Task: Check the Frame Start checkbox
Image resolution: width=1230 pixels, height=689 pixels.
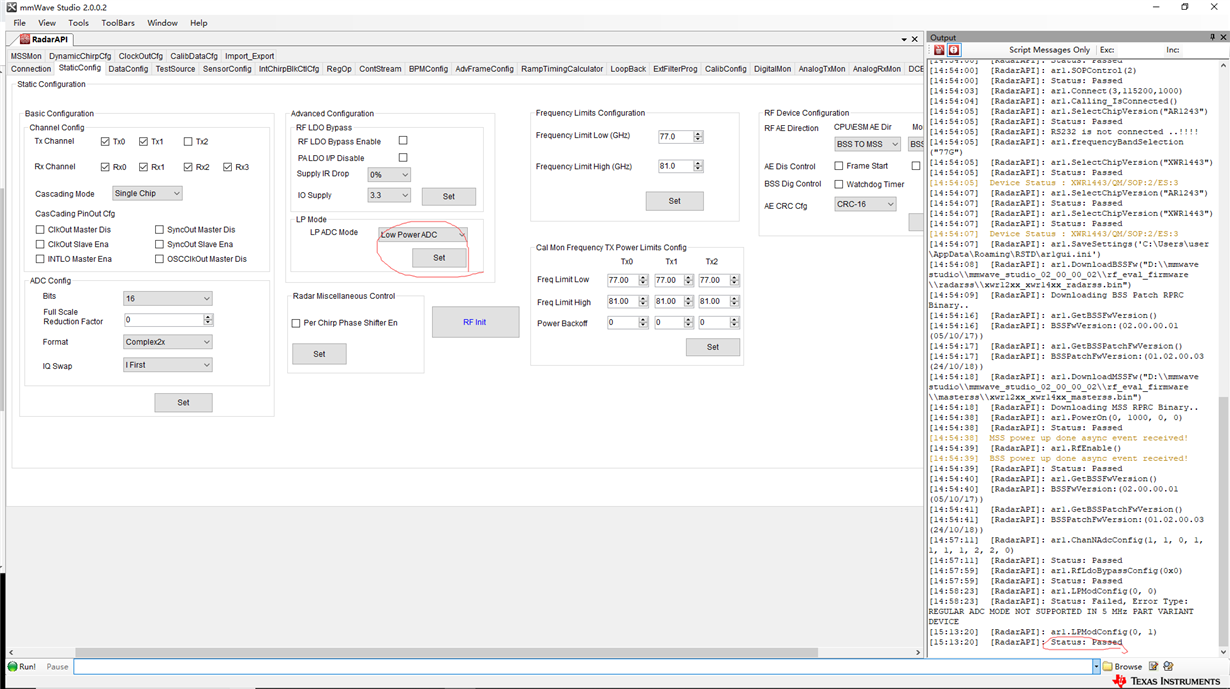Action: 839,166
